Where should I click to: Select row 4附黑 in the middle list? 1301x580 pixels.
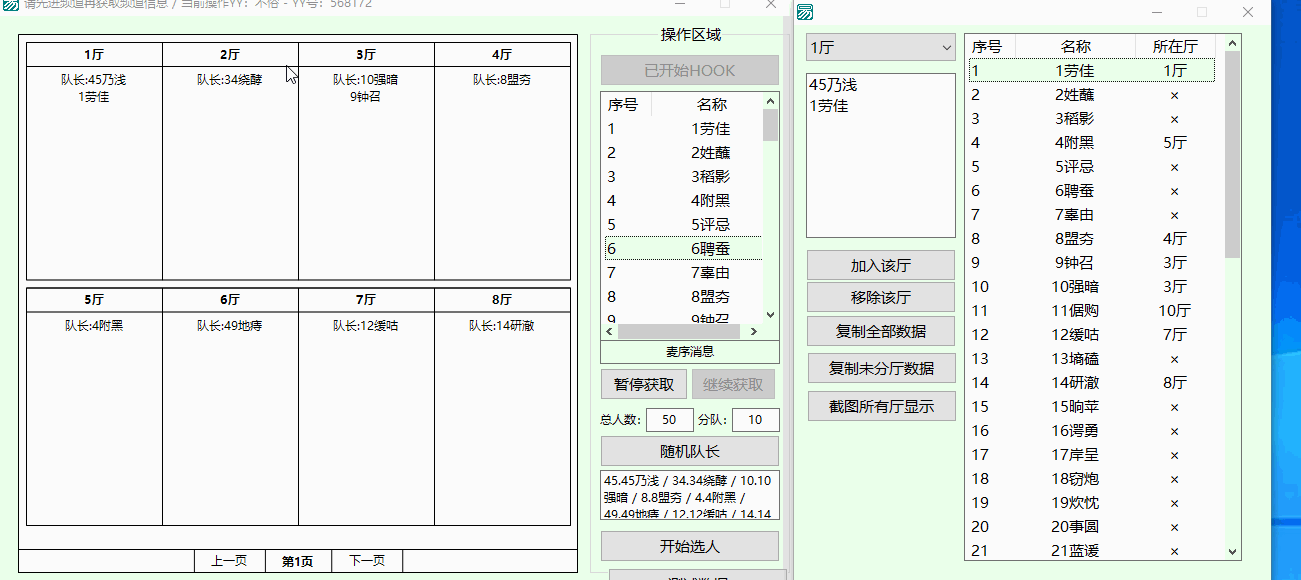click(683, 201)
